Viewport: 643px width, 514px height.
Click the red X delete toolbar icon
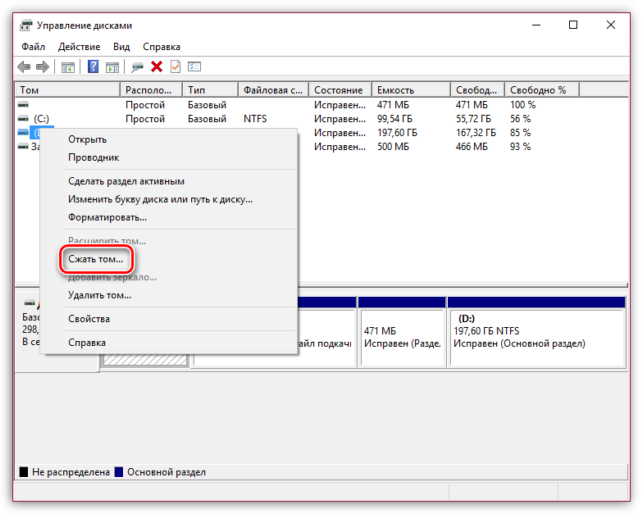tap(156, 66)
